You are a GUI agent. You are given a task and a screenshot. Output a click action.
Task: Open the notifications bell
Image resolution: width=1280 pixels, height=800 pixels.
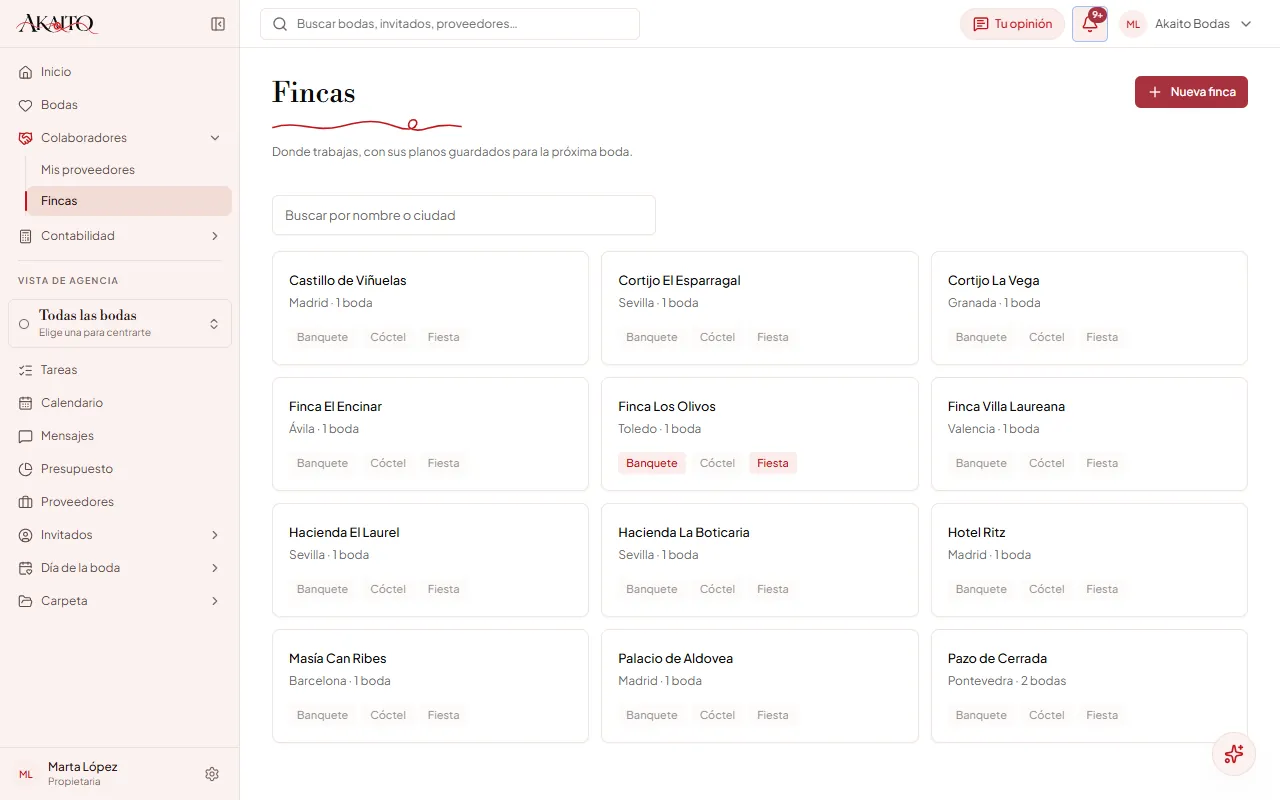[1090, 24]
